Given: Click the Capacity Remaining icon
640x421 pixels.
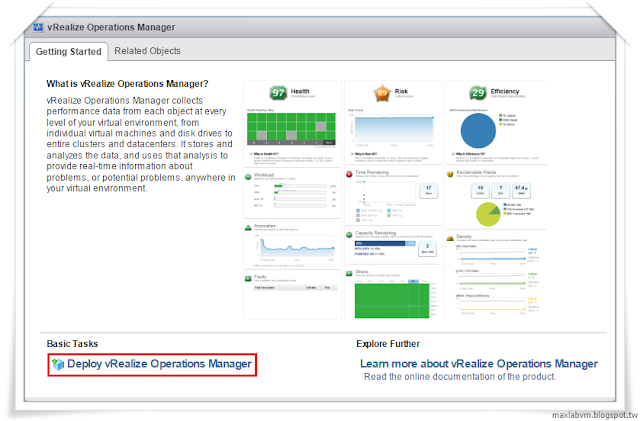Looking at the screenshot, I should (349, 235).
